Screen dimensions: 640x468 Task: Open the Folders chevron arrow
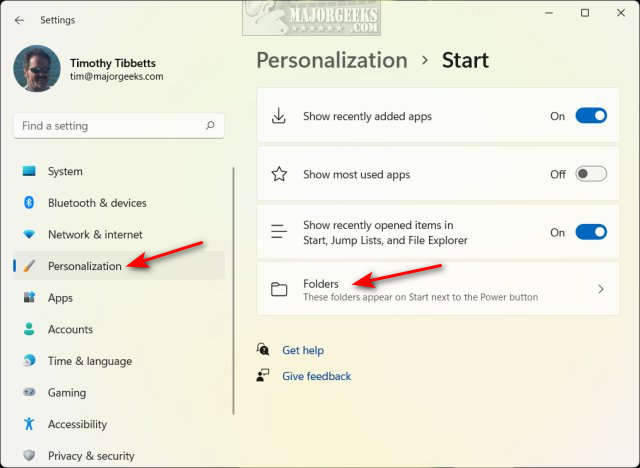[600, 289]
